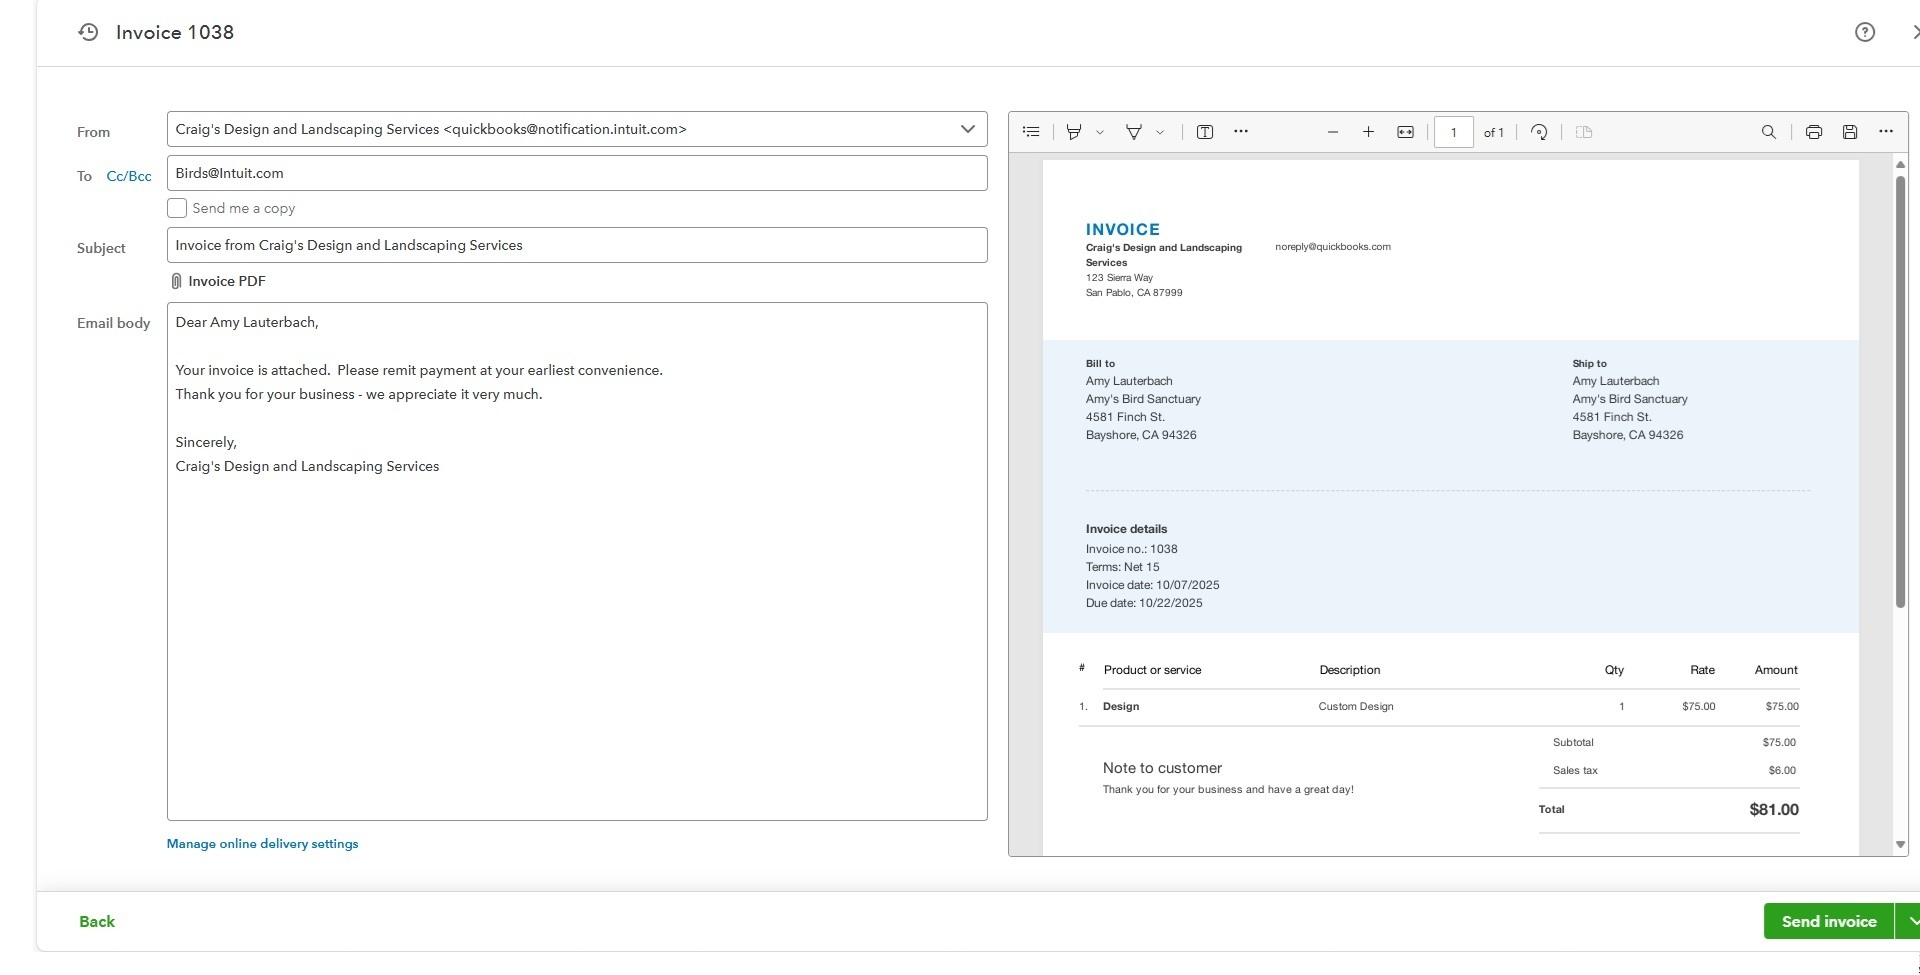Zoom in the invoice preview
The width and height of the screenshot is (1920, 975).
tap(1368, 132)
